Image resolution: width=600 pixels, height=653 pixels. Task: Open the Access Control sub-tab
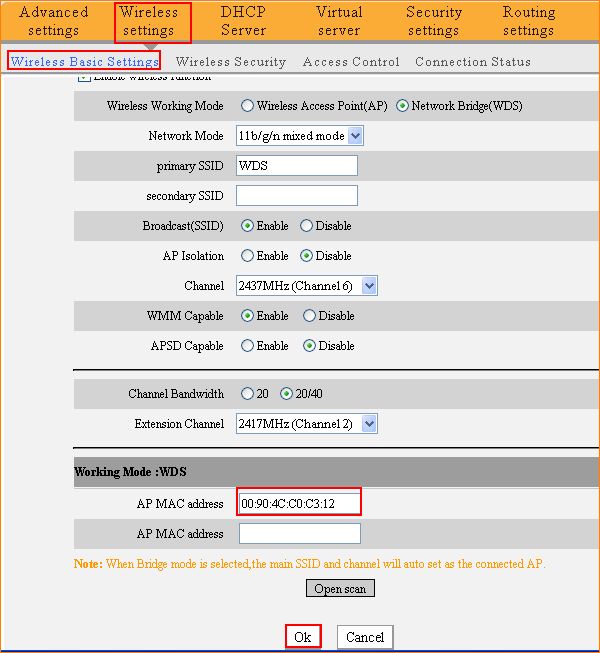click(x=351, y=62)
